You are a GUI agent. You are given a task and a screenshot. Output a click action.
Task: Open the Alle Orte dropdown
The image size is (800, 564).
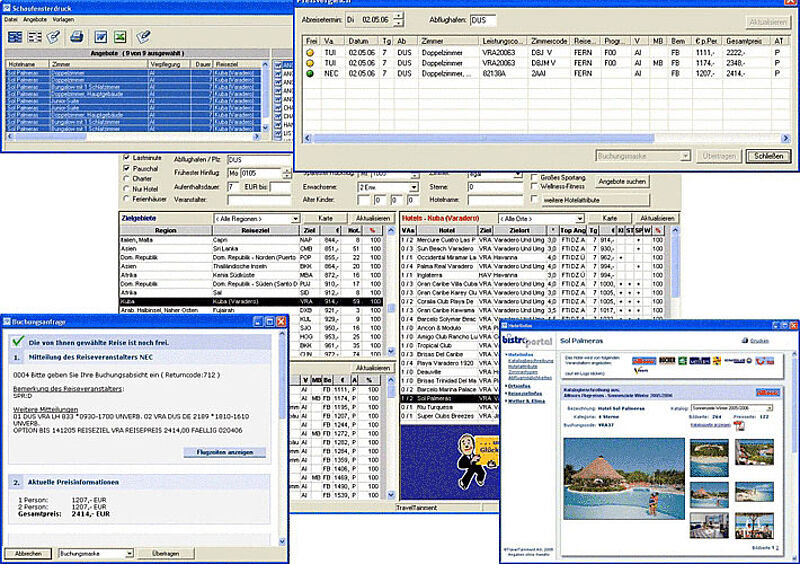541,218
